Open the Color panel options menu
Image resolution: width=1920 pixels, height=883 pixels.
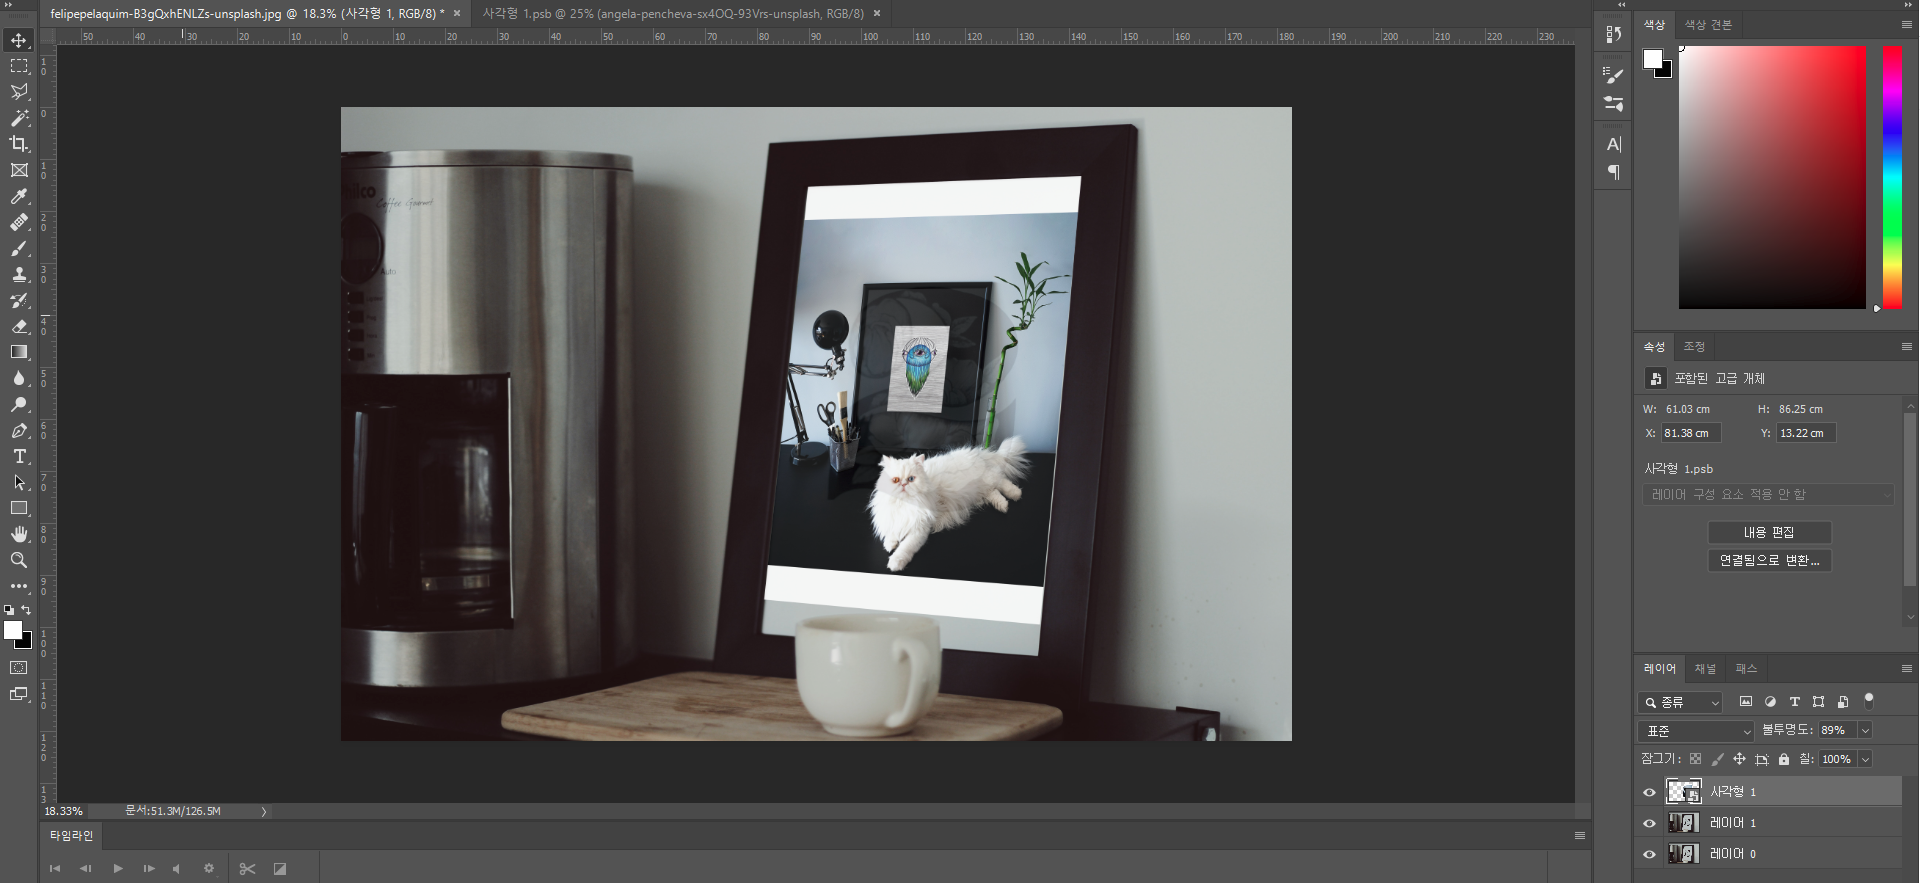click(1907, 24)
